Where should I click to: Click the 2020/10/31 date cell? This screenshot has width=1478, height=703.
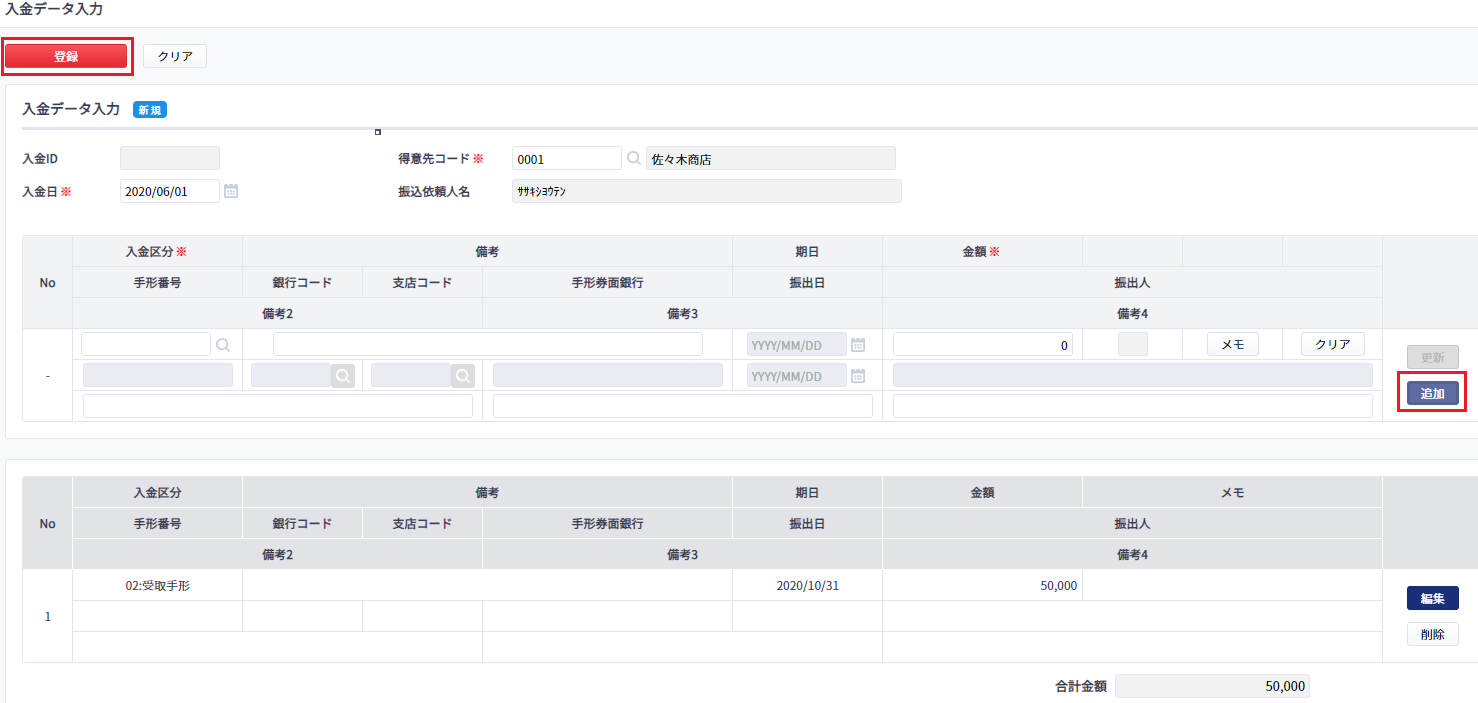[808, 586]
